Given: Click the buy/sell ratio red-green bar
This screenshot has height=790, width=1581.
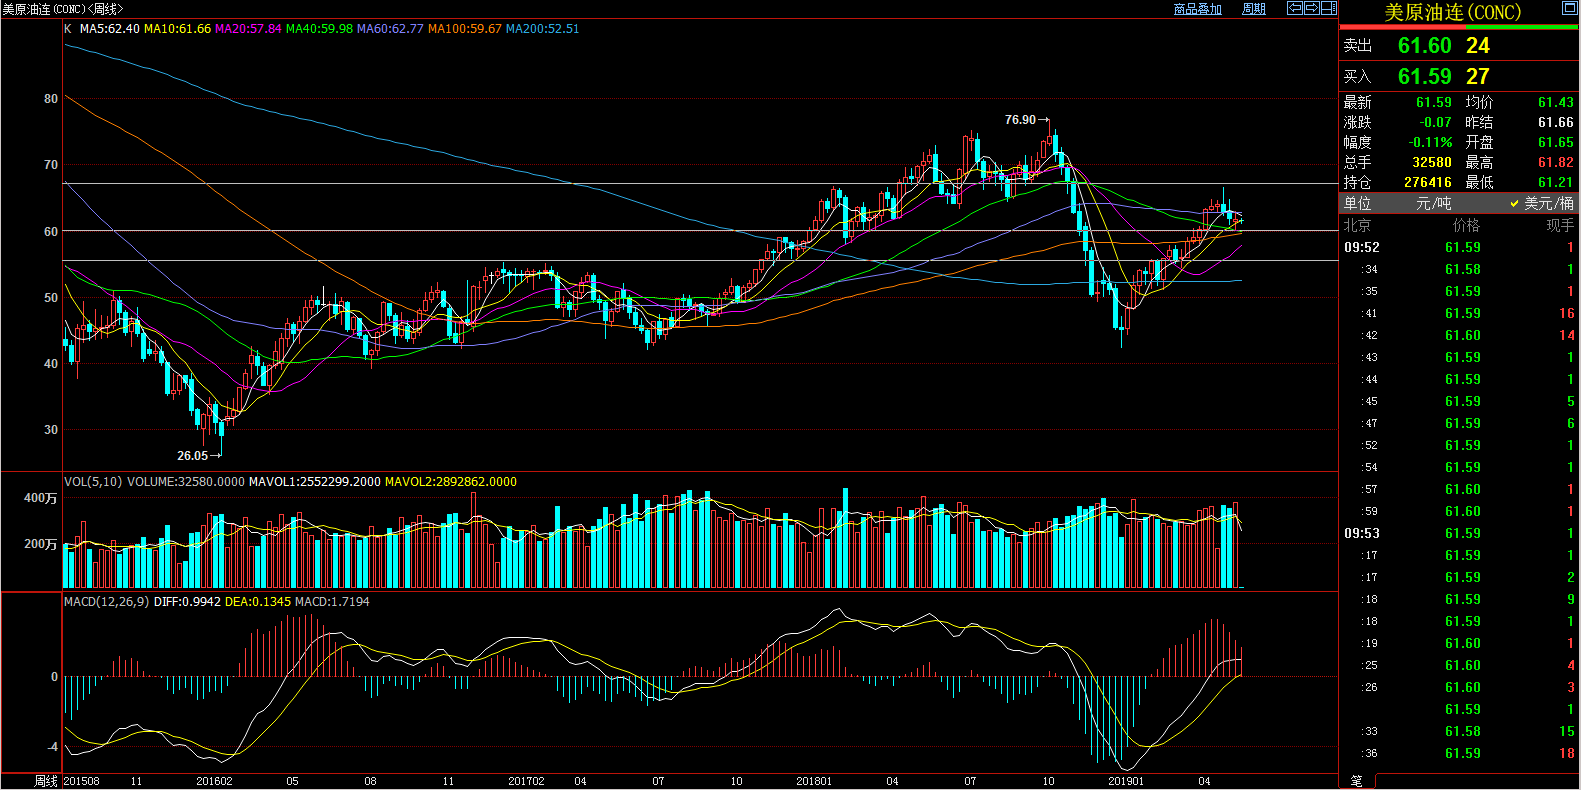Looking at the screenshot, I should coord(1459,28).
